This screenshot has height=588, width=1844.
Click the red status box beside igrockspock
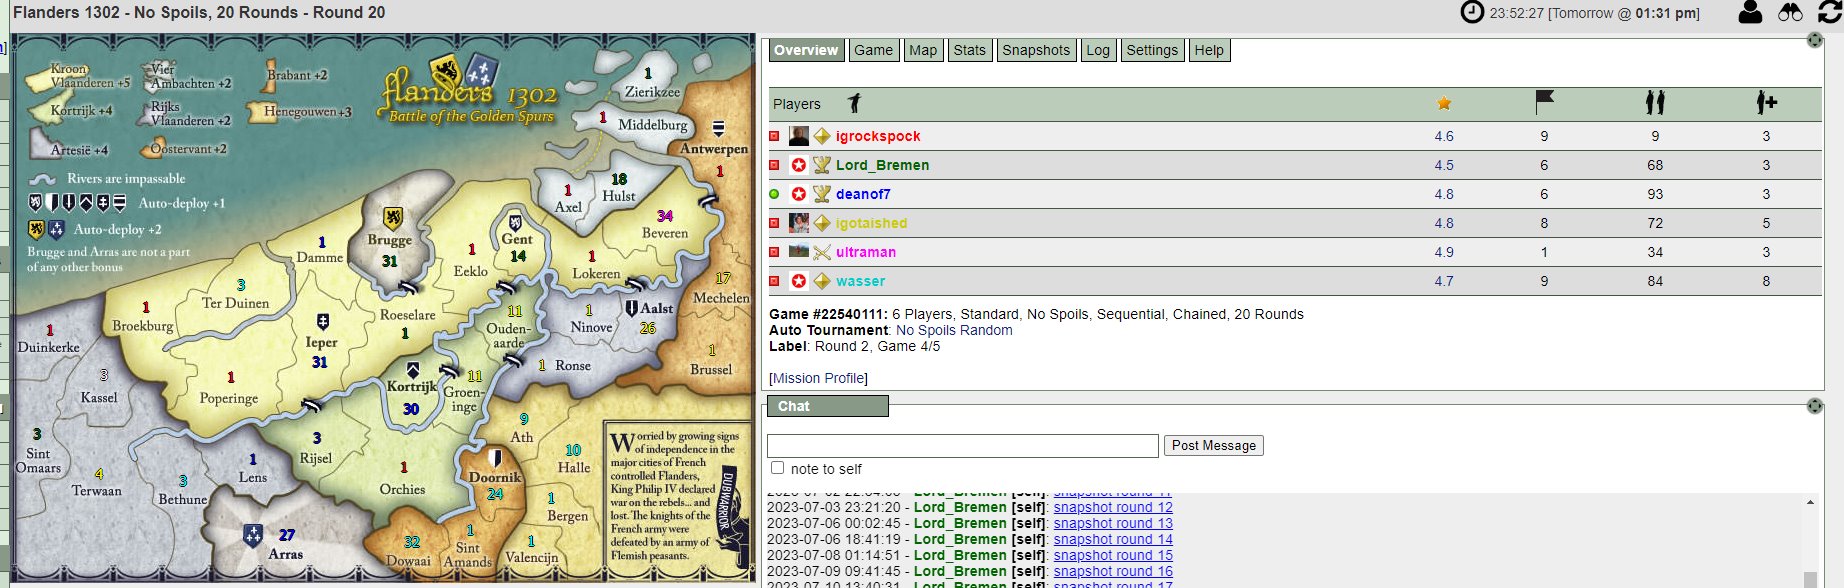774,136
